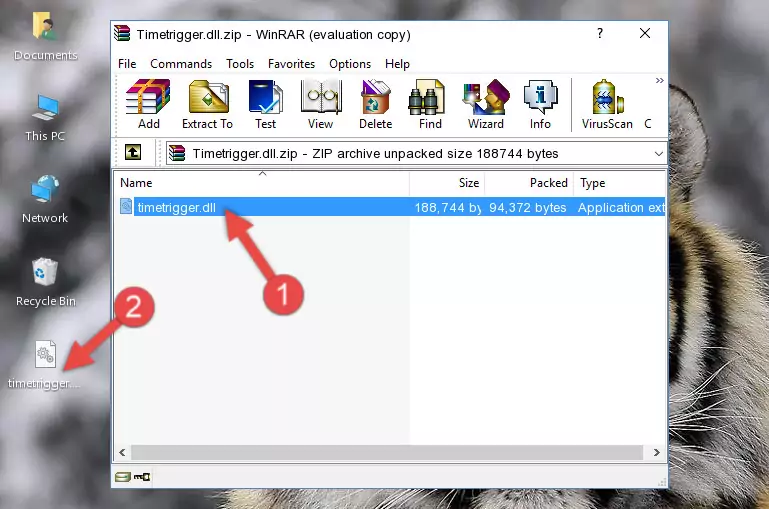Image resolution: width=769 pixels, height=509 pixels.
Task: Select the This PC desktop icon
Action: point(45,118)
